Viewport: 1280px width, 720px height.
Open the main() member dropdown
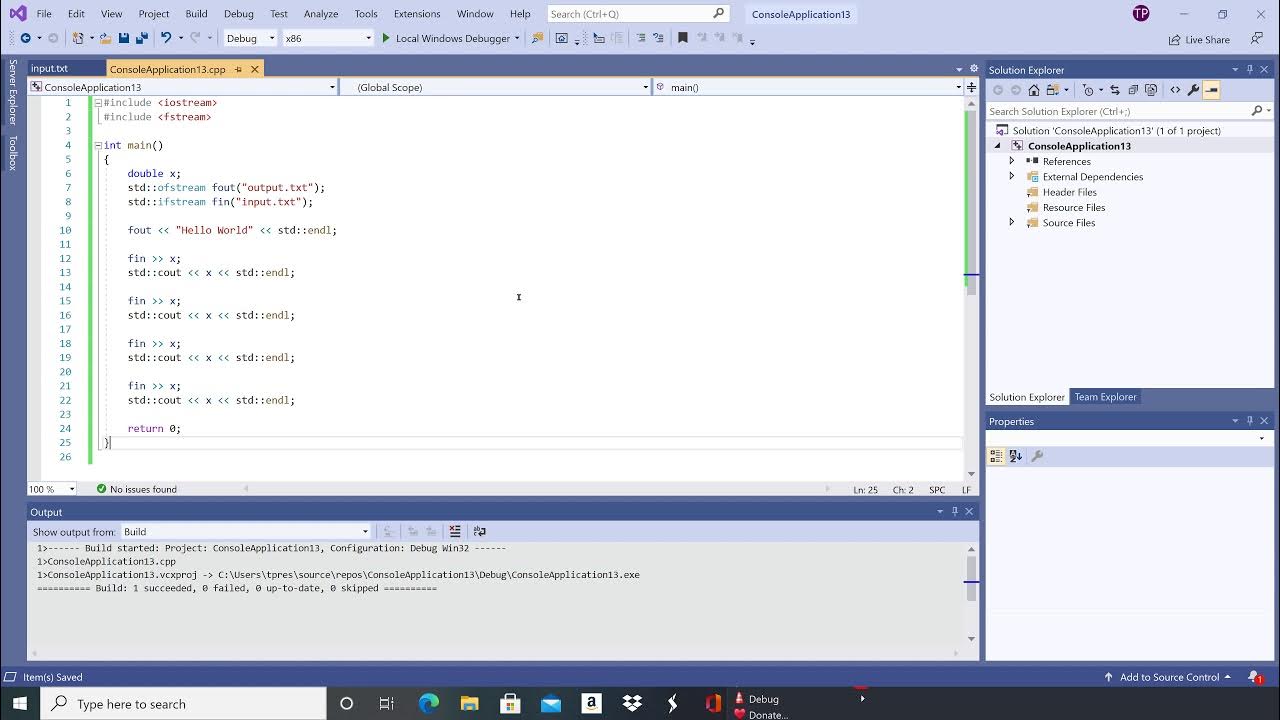[x=808, y=87]
